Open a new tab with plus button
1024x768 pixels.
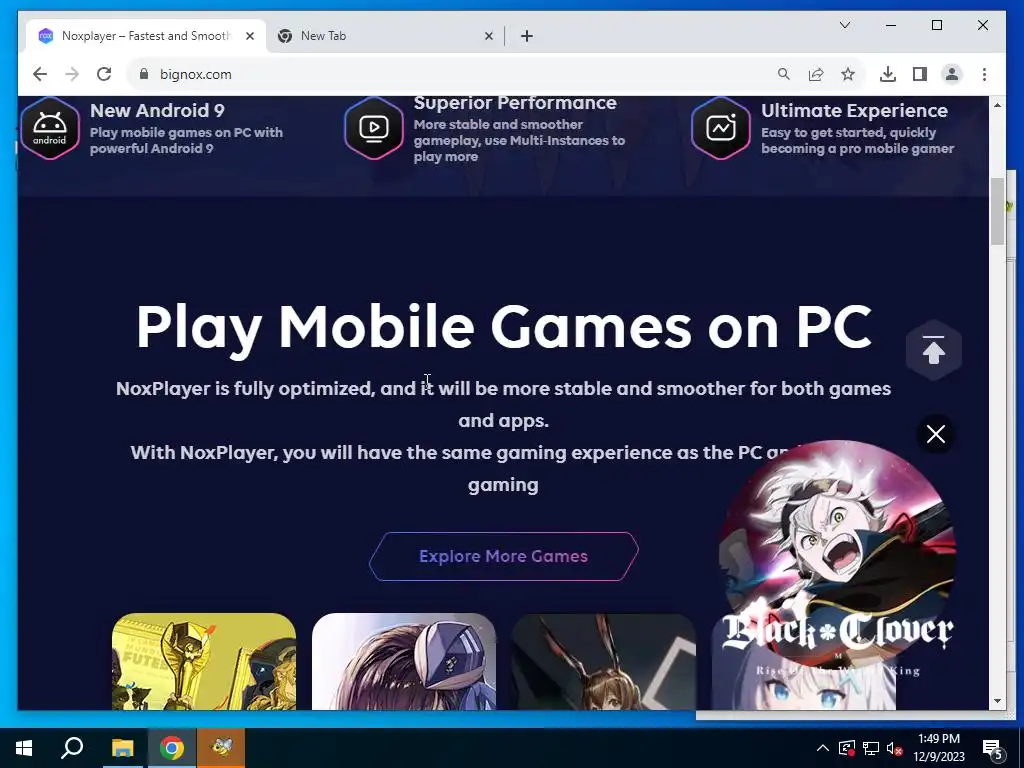pos(527,36)
